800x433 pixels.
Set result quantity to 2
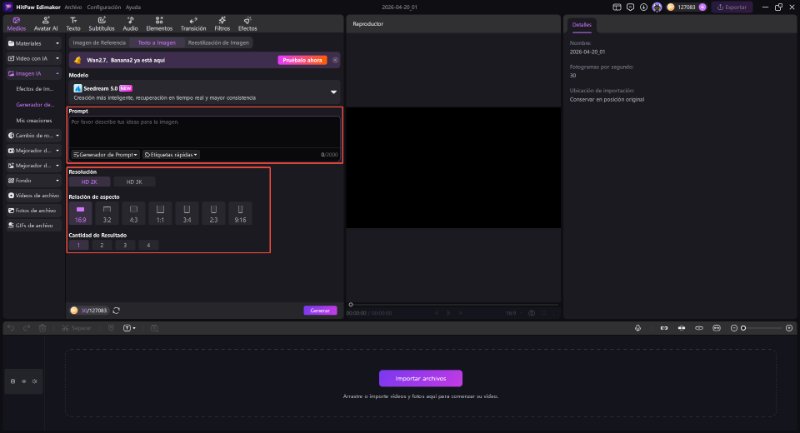pos(102,245)
